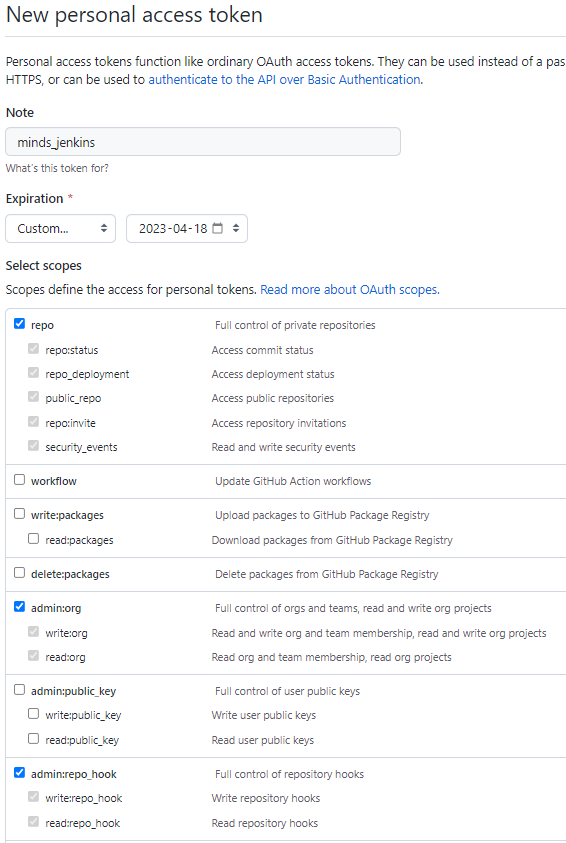
Task: Open the Custom... expiration dropdown
Action: pos(61,228)
